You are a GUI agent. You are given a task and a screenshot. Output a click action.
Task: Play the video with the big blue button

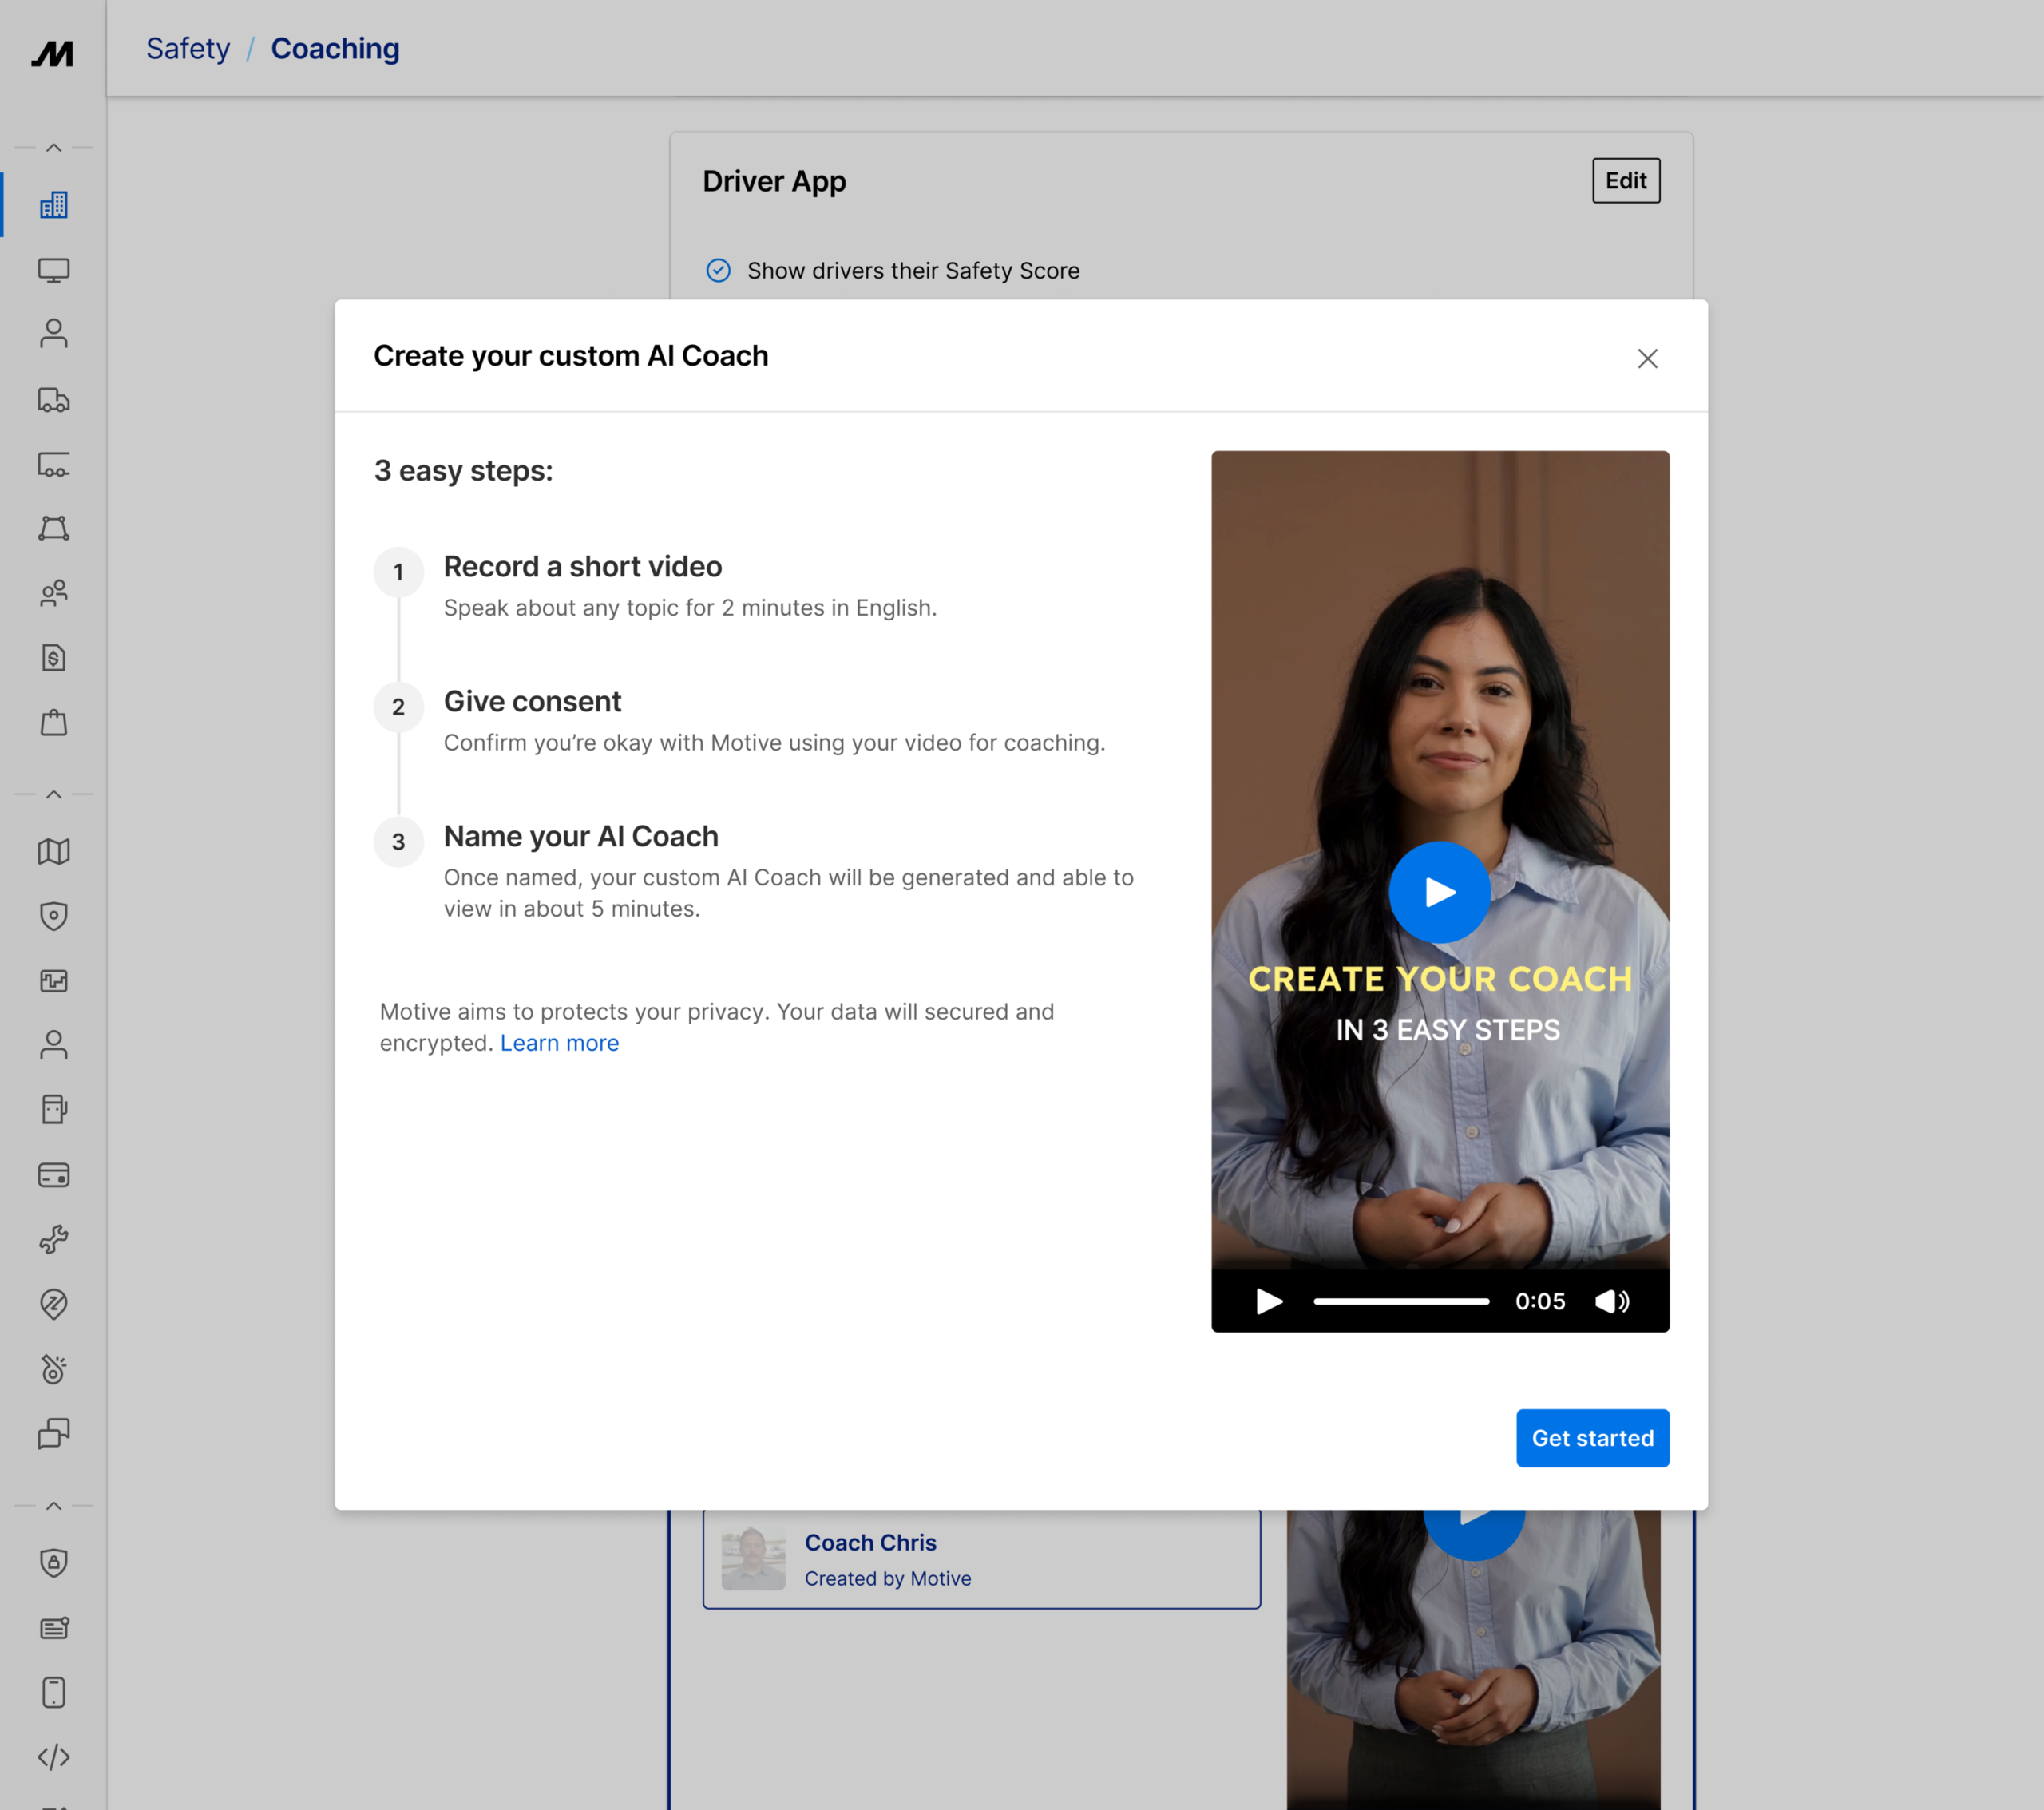tap(1439, 892)
